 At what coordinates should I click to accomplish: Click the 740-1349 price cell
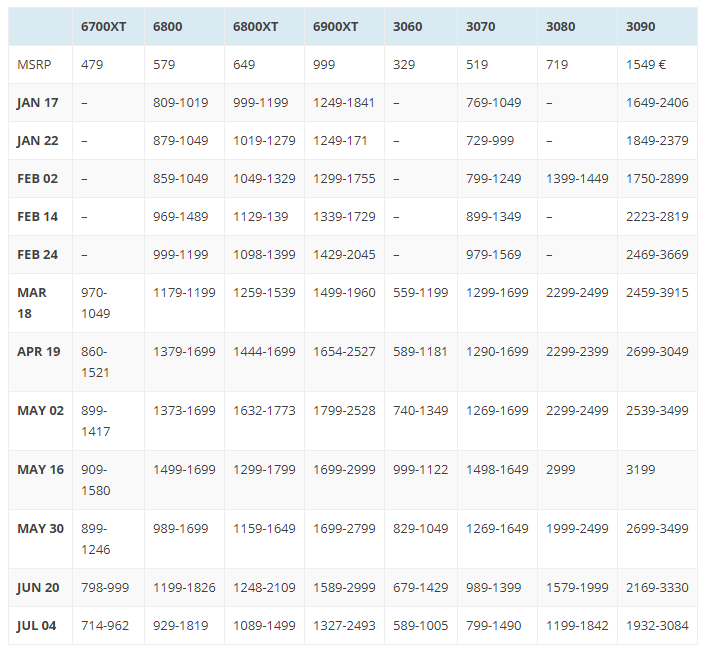coord(420,410)
